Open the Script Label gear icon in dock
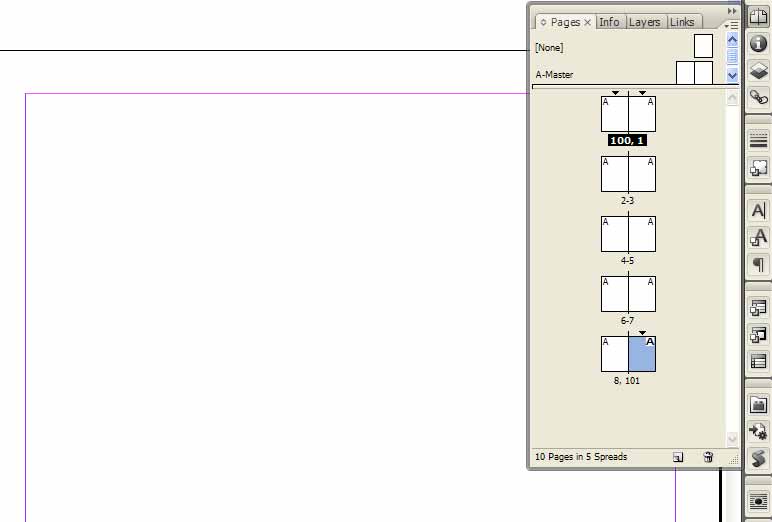 coord(758,431)
